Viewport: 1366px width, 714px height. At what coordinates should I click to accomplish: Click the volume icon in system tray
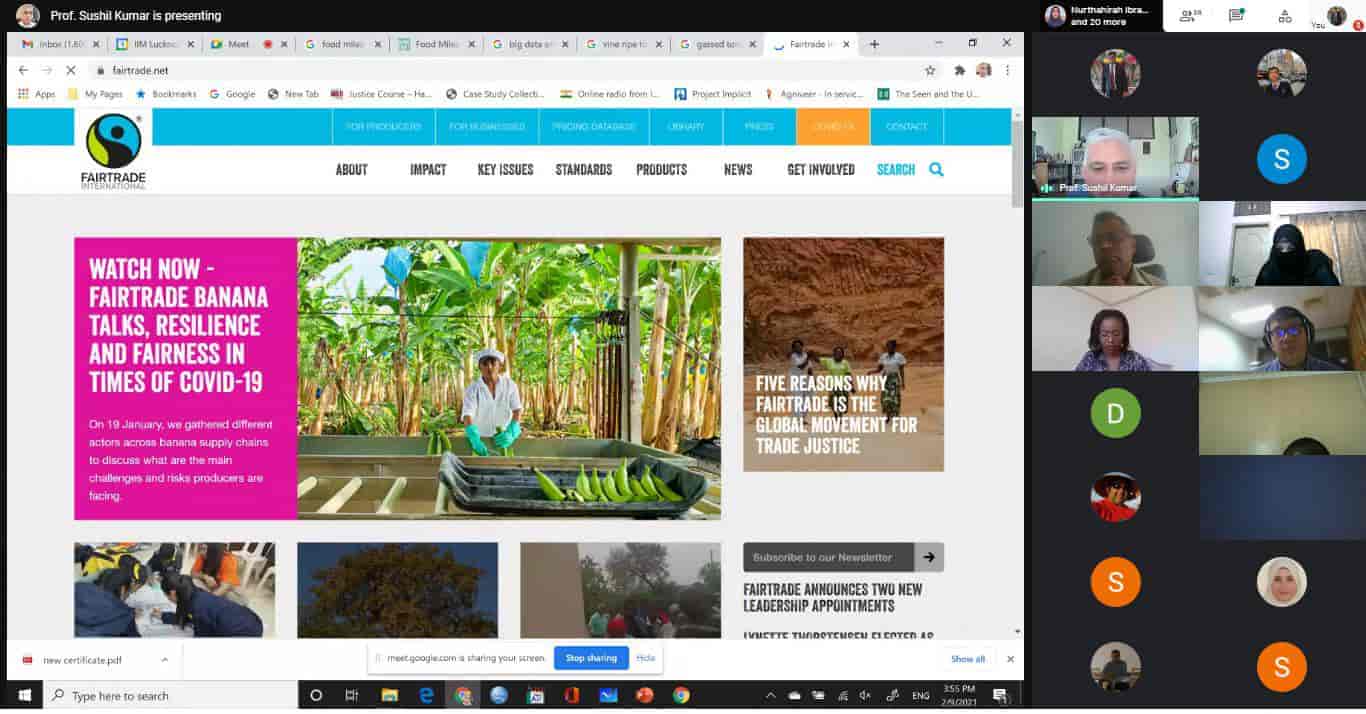pos(866,695)
